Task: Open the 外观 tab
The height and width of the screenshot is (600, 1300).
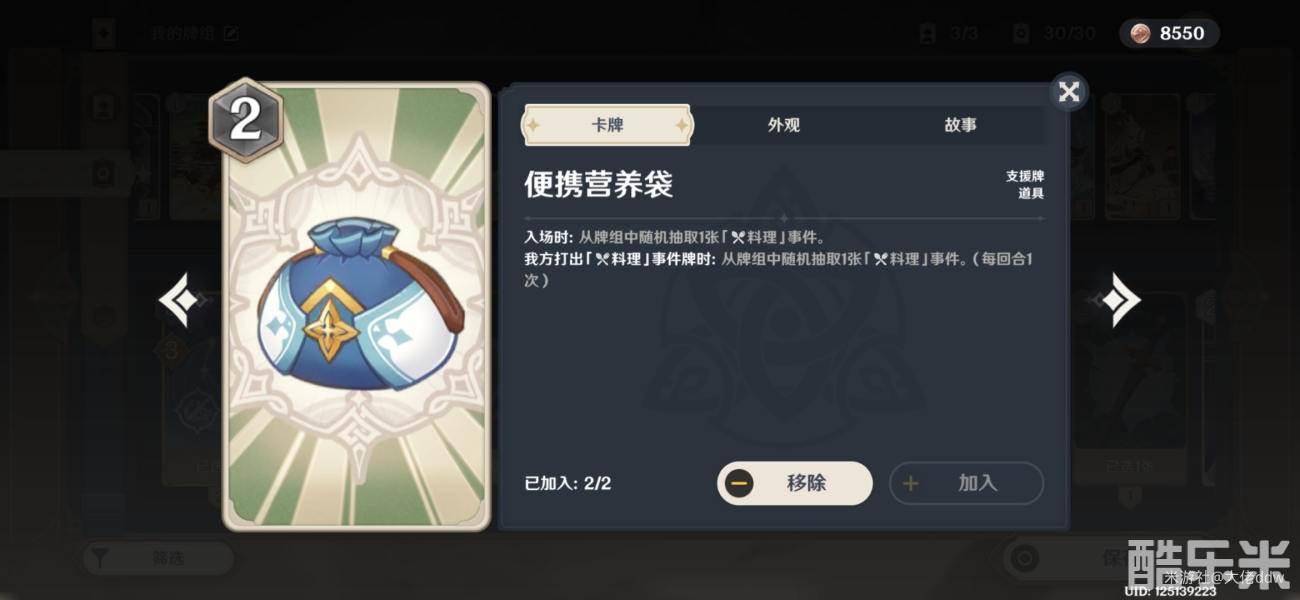Action: pos(783,125)
